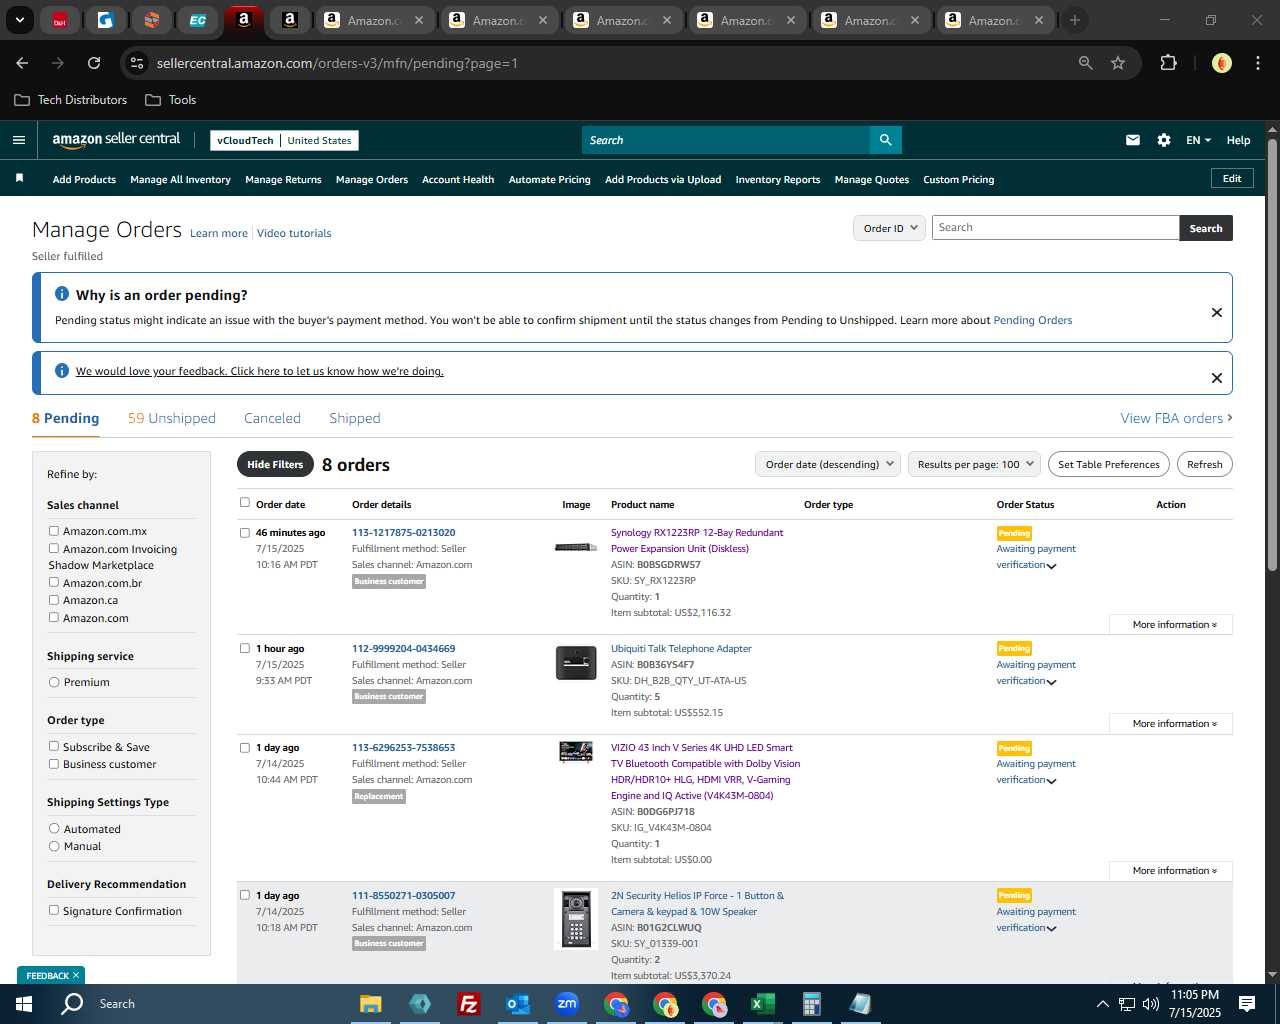Open Calculator from the taskbar

[x=811, y=1004]
